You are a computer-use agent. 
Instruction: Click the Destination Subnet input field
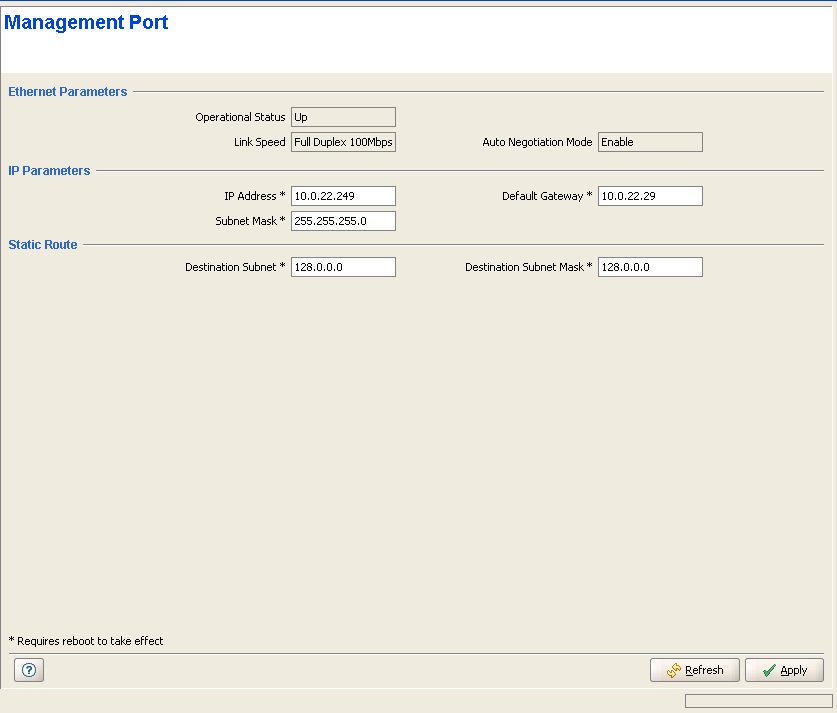[343, 267]
